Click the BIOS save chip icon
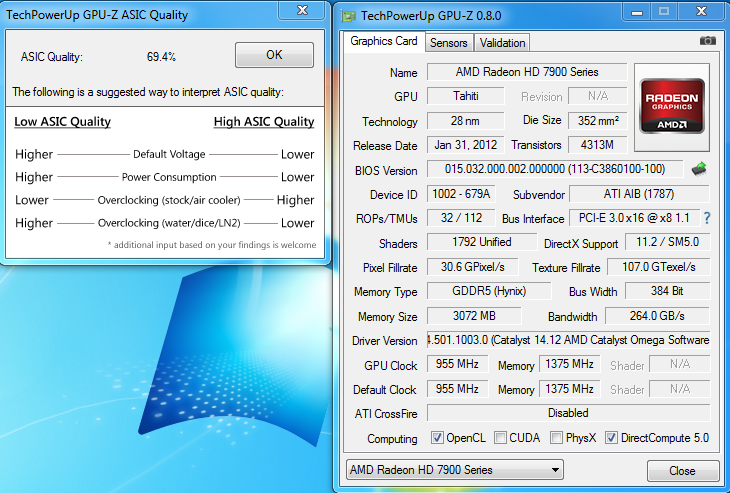 (x=699, y=169)
